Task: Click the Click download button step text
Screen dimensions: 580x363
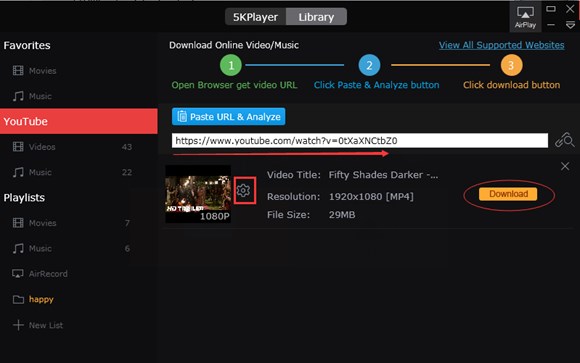Action: click(512, 85)
